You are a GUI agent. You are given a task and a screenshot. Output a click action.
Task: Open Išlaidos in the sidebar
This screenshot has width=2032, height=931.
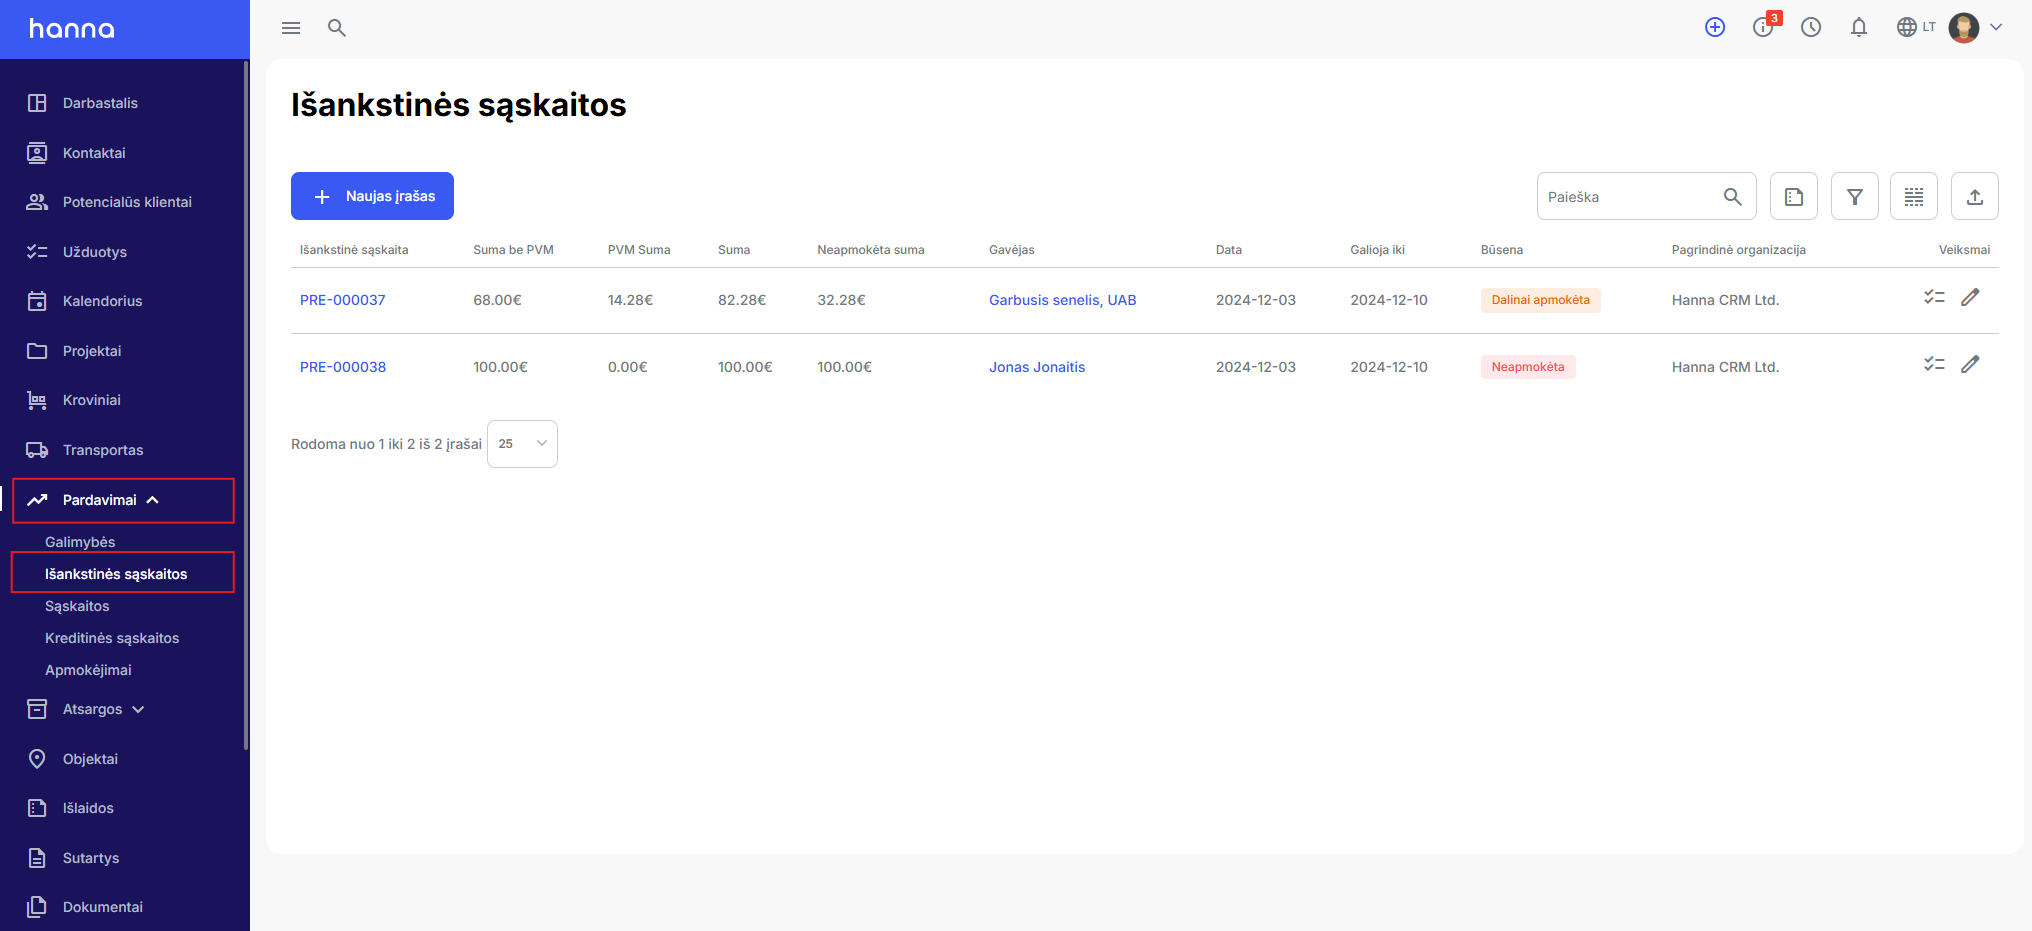tap(88, 808)
